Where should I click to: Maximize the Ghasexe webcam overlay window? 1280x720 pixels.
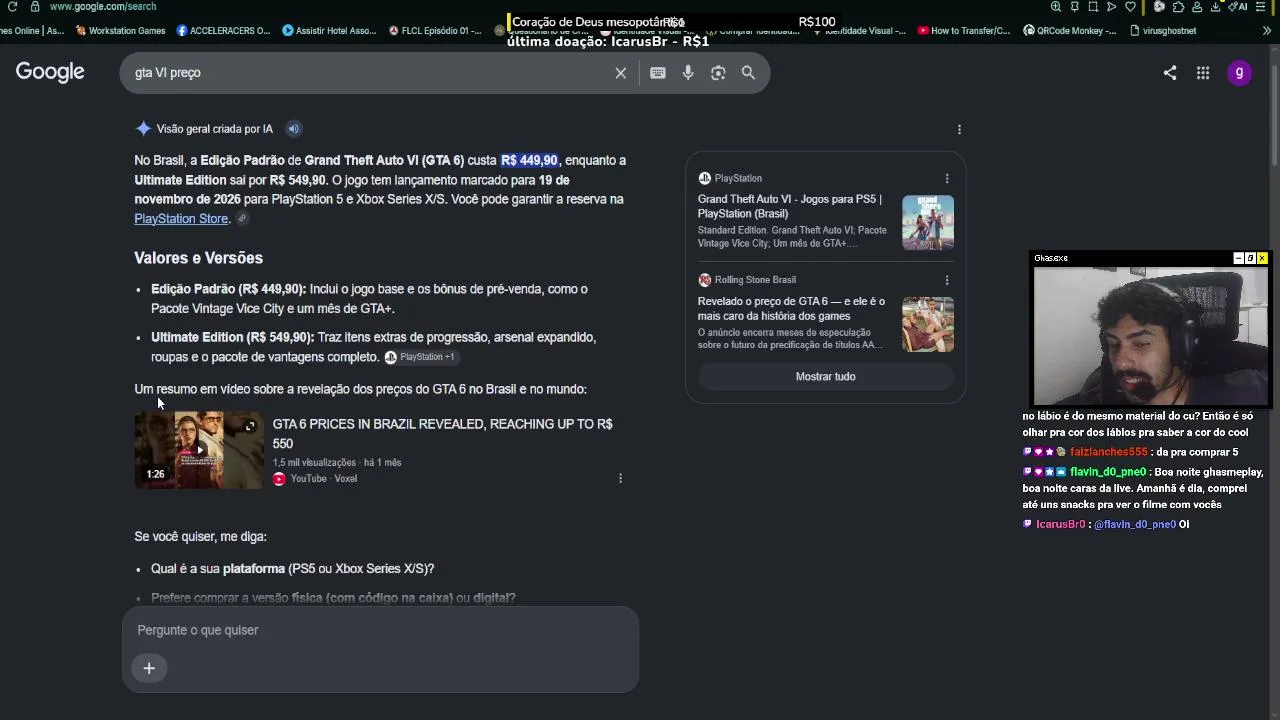1250,258
